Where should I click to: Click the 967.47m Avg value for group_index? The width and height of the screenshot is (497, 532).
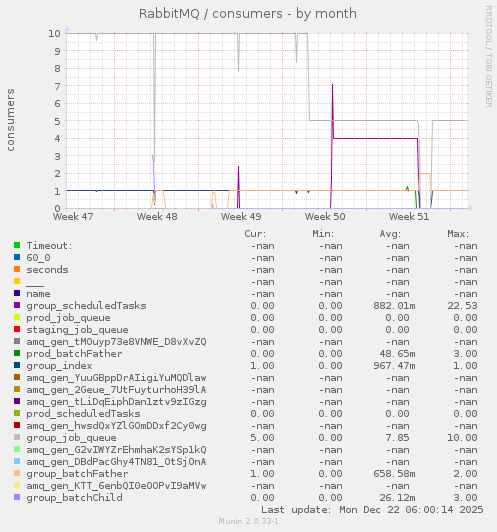pos(395,366)
